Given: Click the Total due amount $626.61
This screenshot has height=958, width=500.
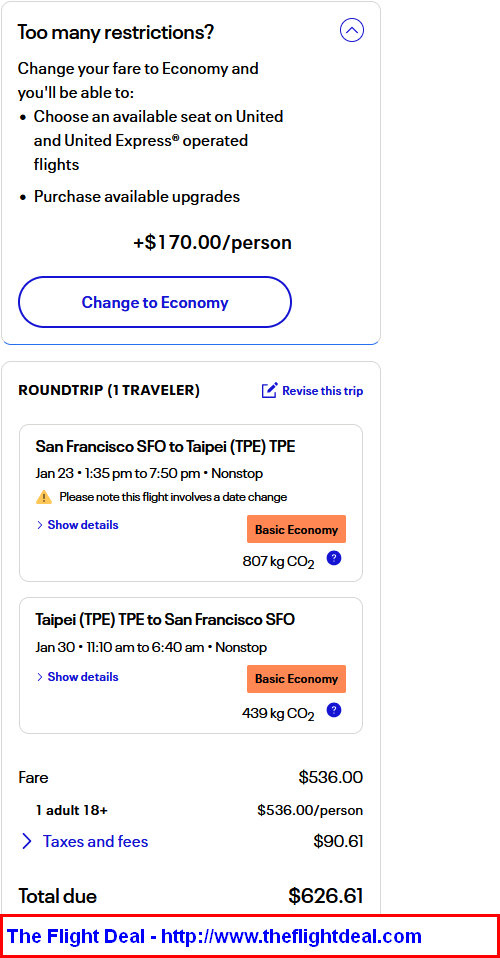Looking at the screenshot, I should [326, 896].
